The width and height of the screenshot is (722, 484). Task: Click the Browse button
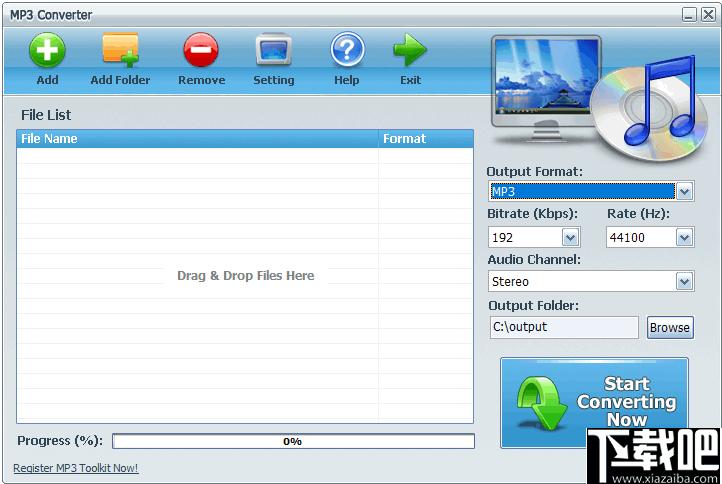[x=670, y=327]
